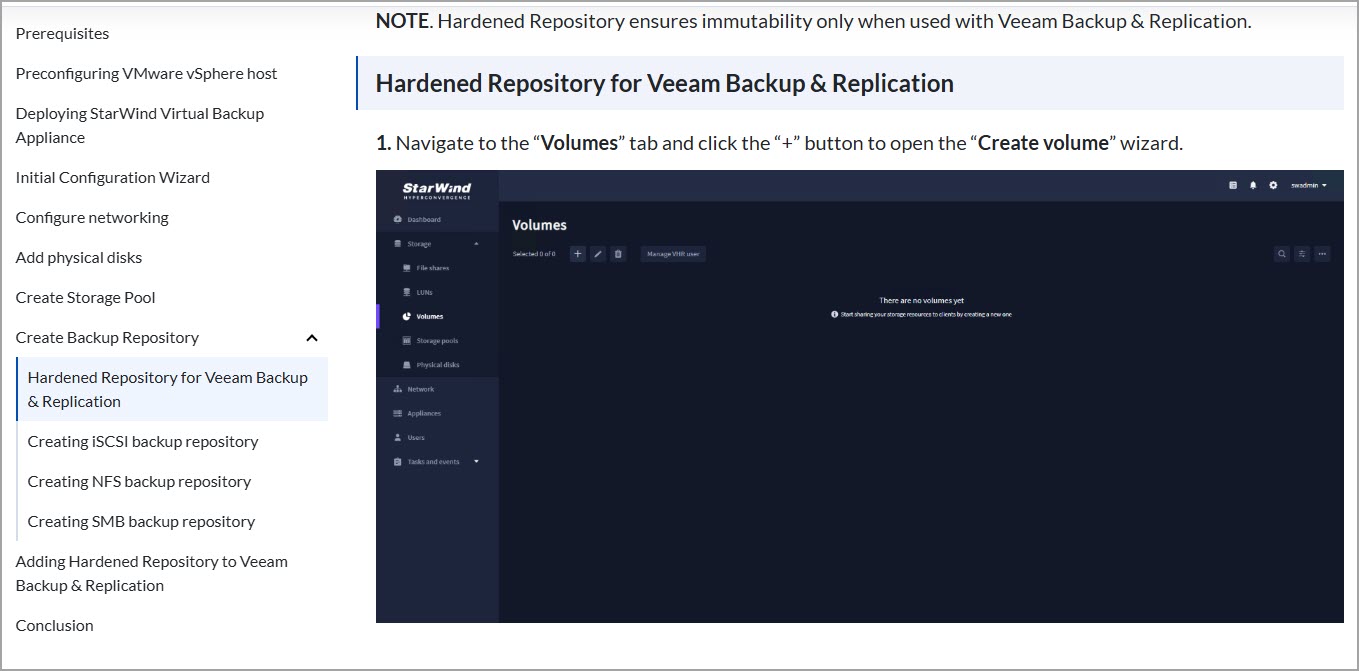This screenshot has width=1359, height=671.
Task: Click the plus icon to create volume
Action: pyautogui.click(x=577, y=254)
